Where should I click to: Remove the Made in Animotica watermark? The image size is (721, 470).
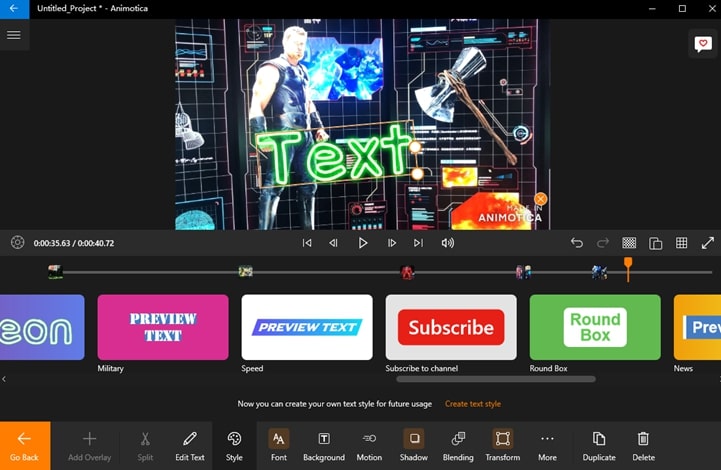541,199
